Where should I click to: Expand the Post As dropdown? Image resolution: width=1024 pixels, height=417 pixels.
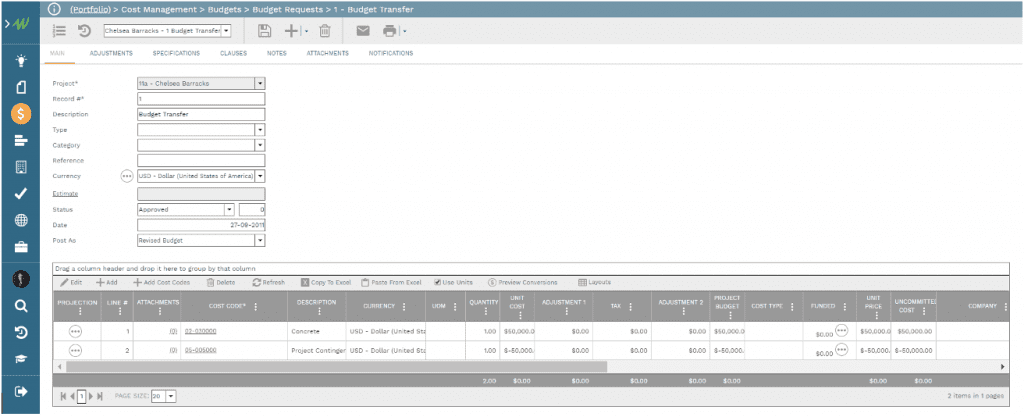coord(260,241)
